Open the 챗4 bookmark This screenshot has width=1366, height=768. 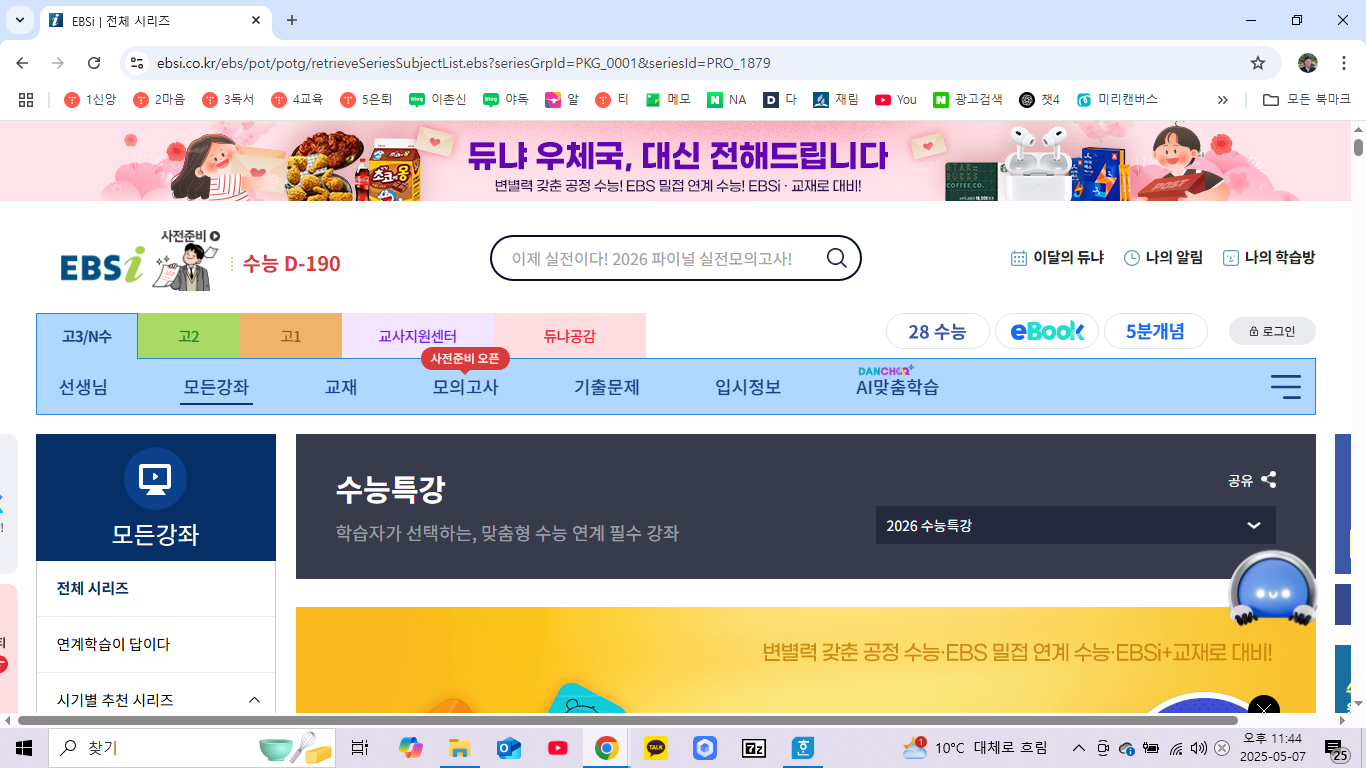pyautogui.click(x=1039, y=99)
